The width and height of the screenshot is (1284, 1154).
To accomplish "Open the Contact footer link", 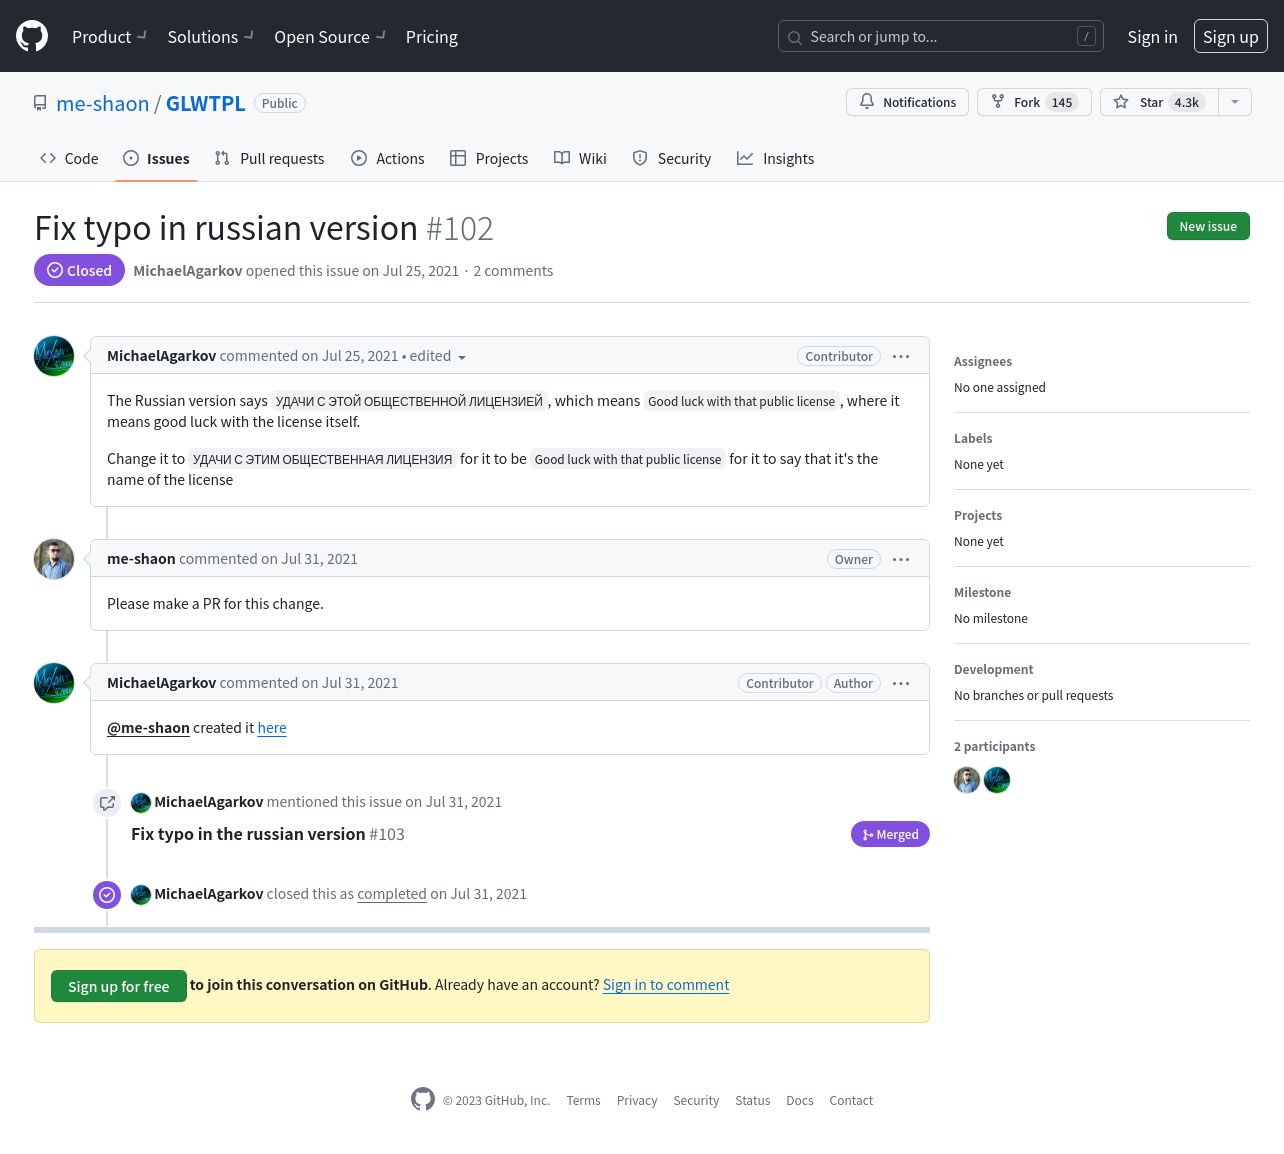I will 851,1100.
